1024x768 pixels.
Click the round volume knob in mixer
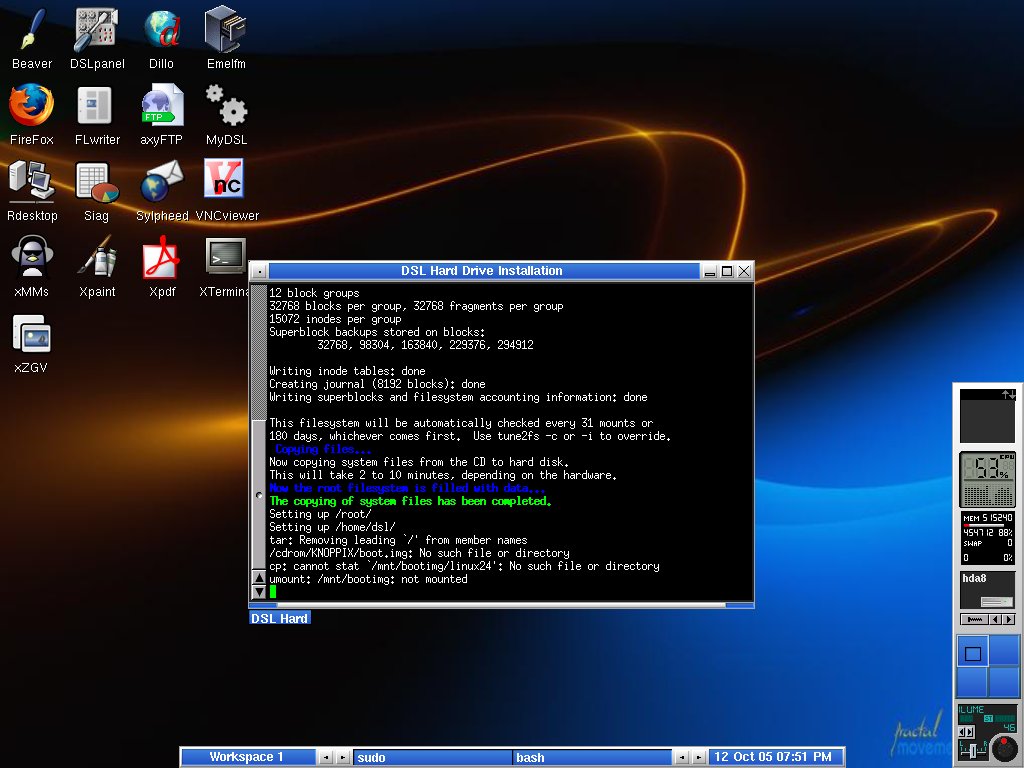1004,748
